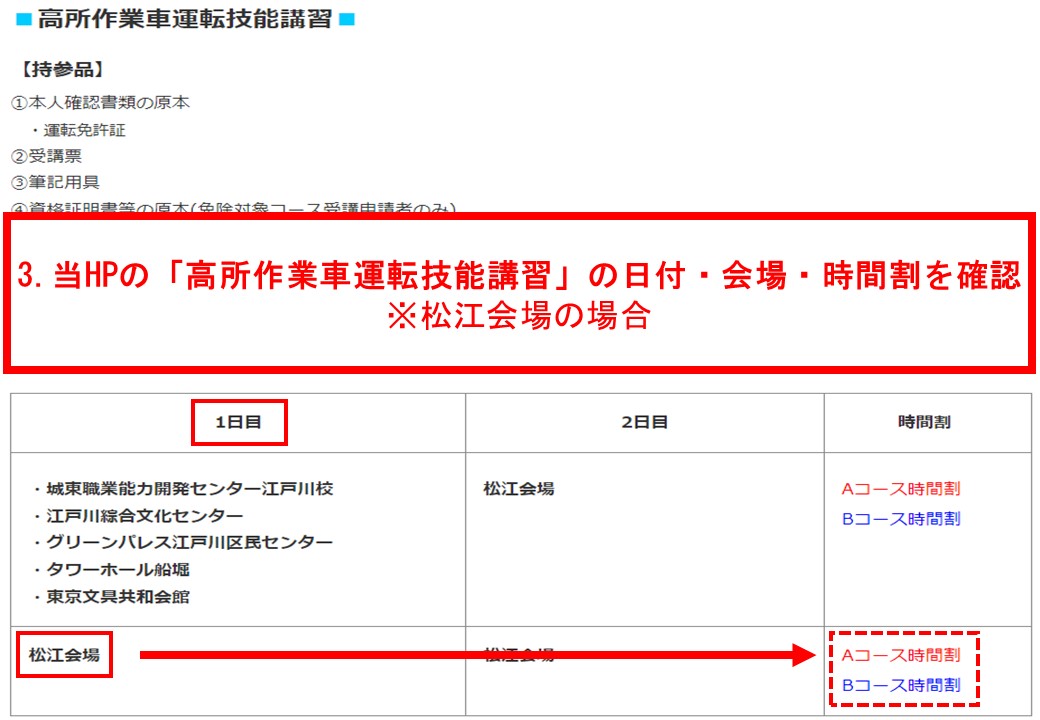
Task: Click the 【持参品】 section title
Action: (63, 71)
